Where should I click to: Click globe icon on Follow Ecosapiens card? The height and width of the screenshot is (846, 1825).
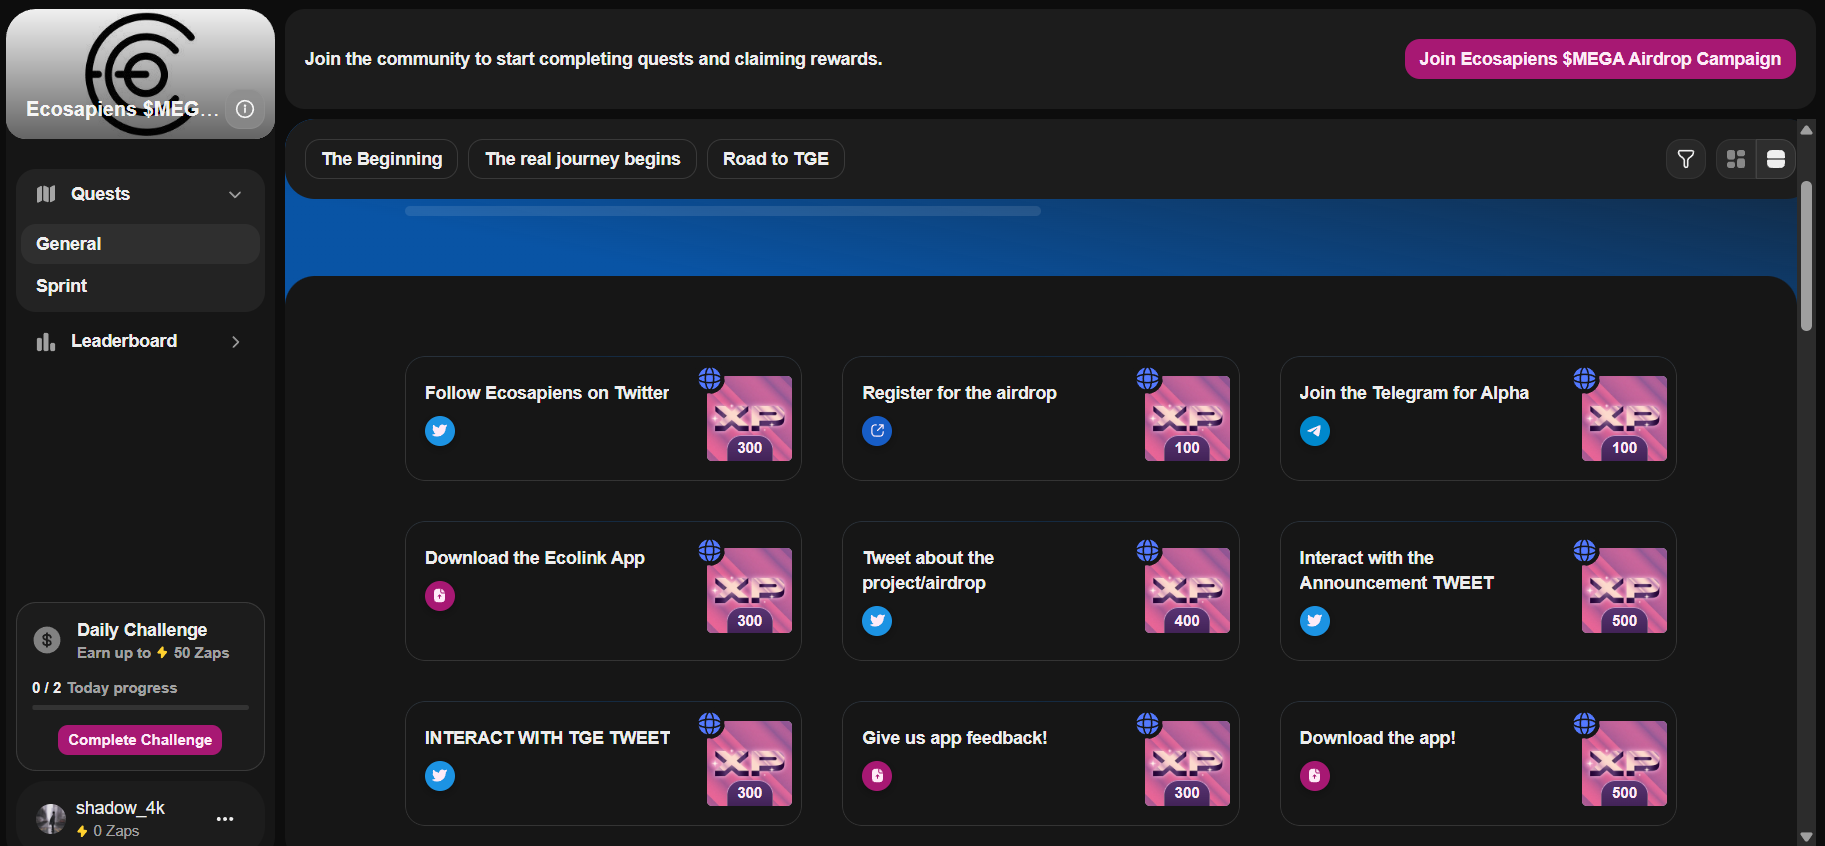point(710,379)
